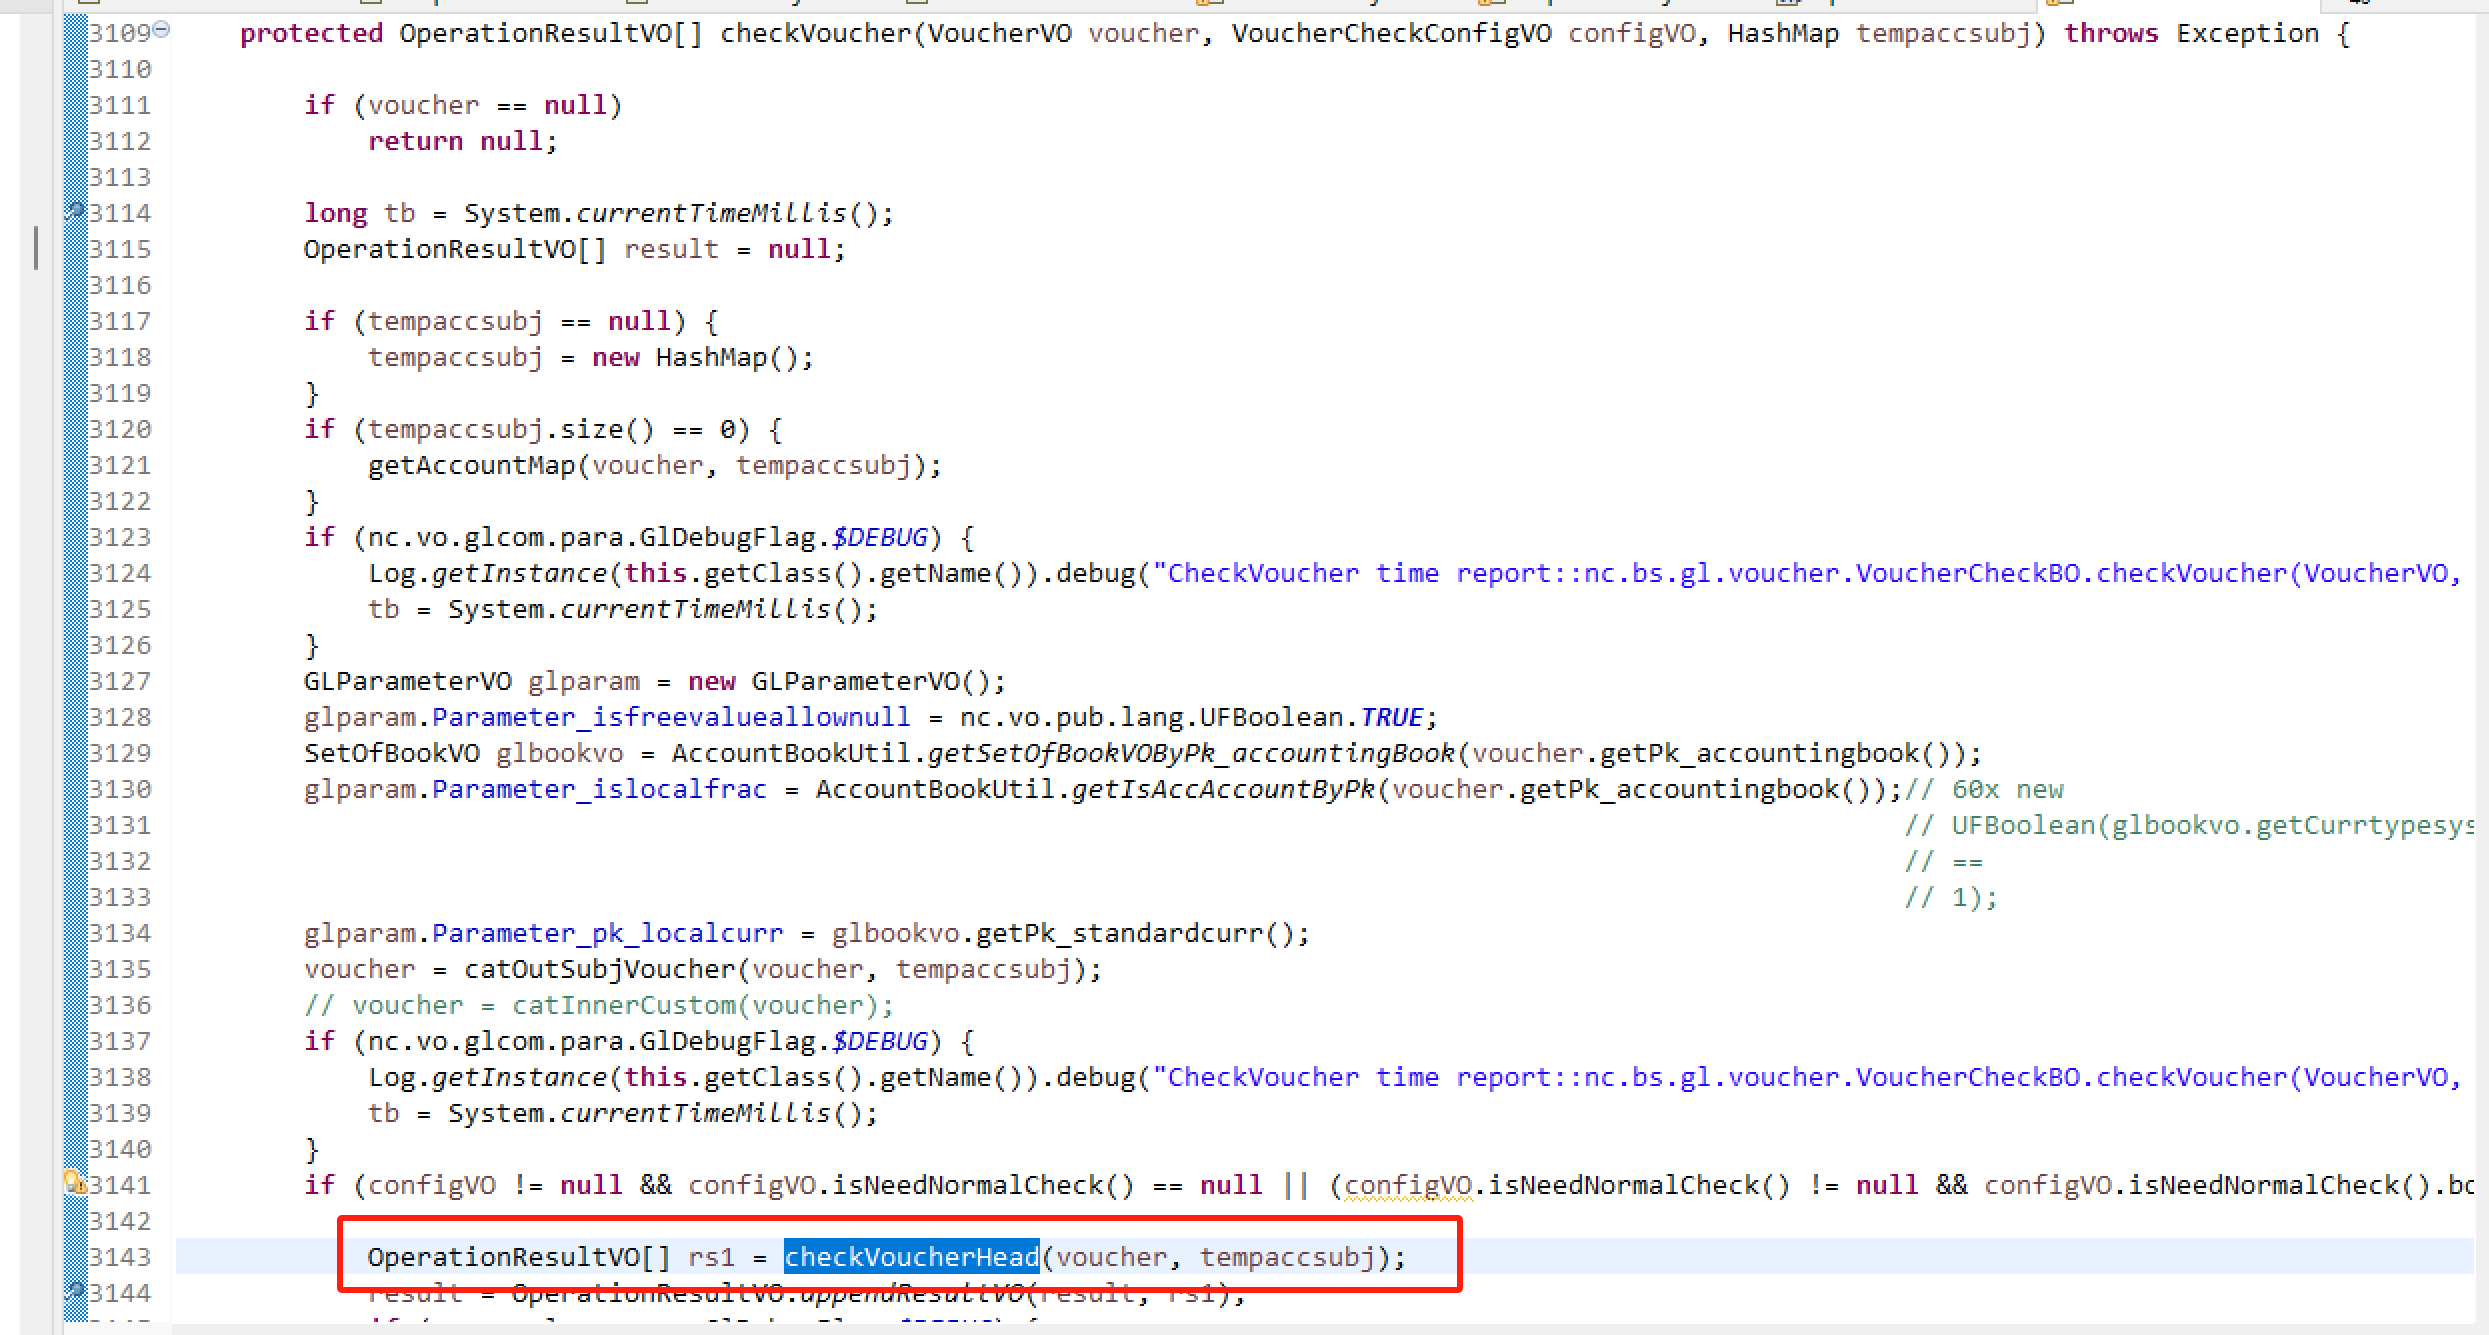
Task: Click the '// 60x new' comment on line 3130
Action: (1983, 789)
